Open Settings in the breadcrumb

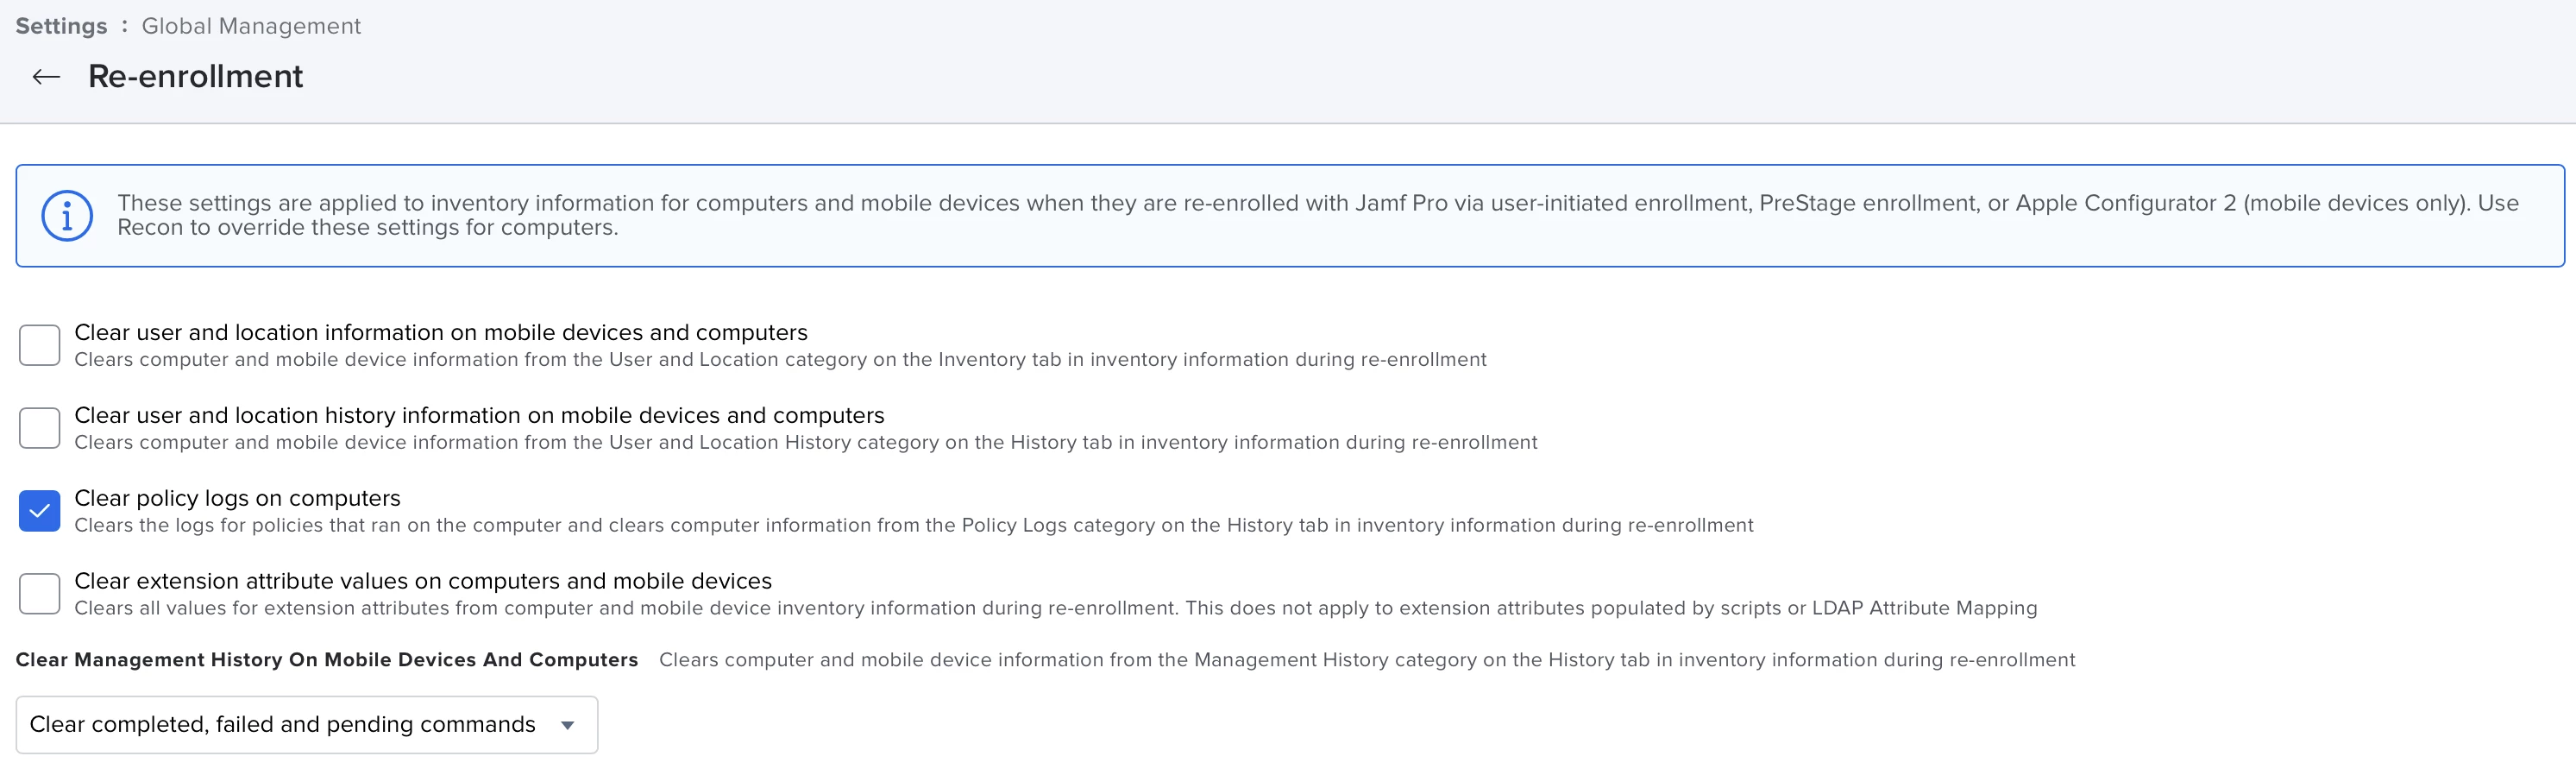point(61,26)
